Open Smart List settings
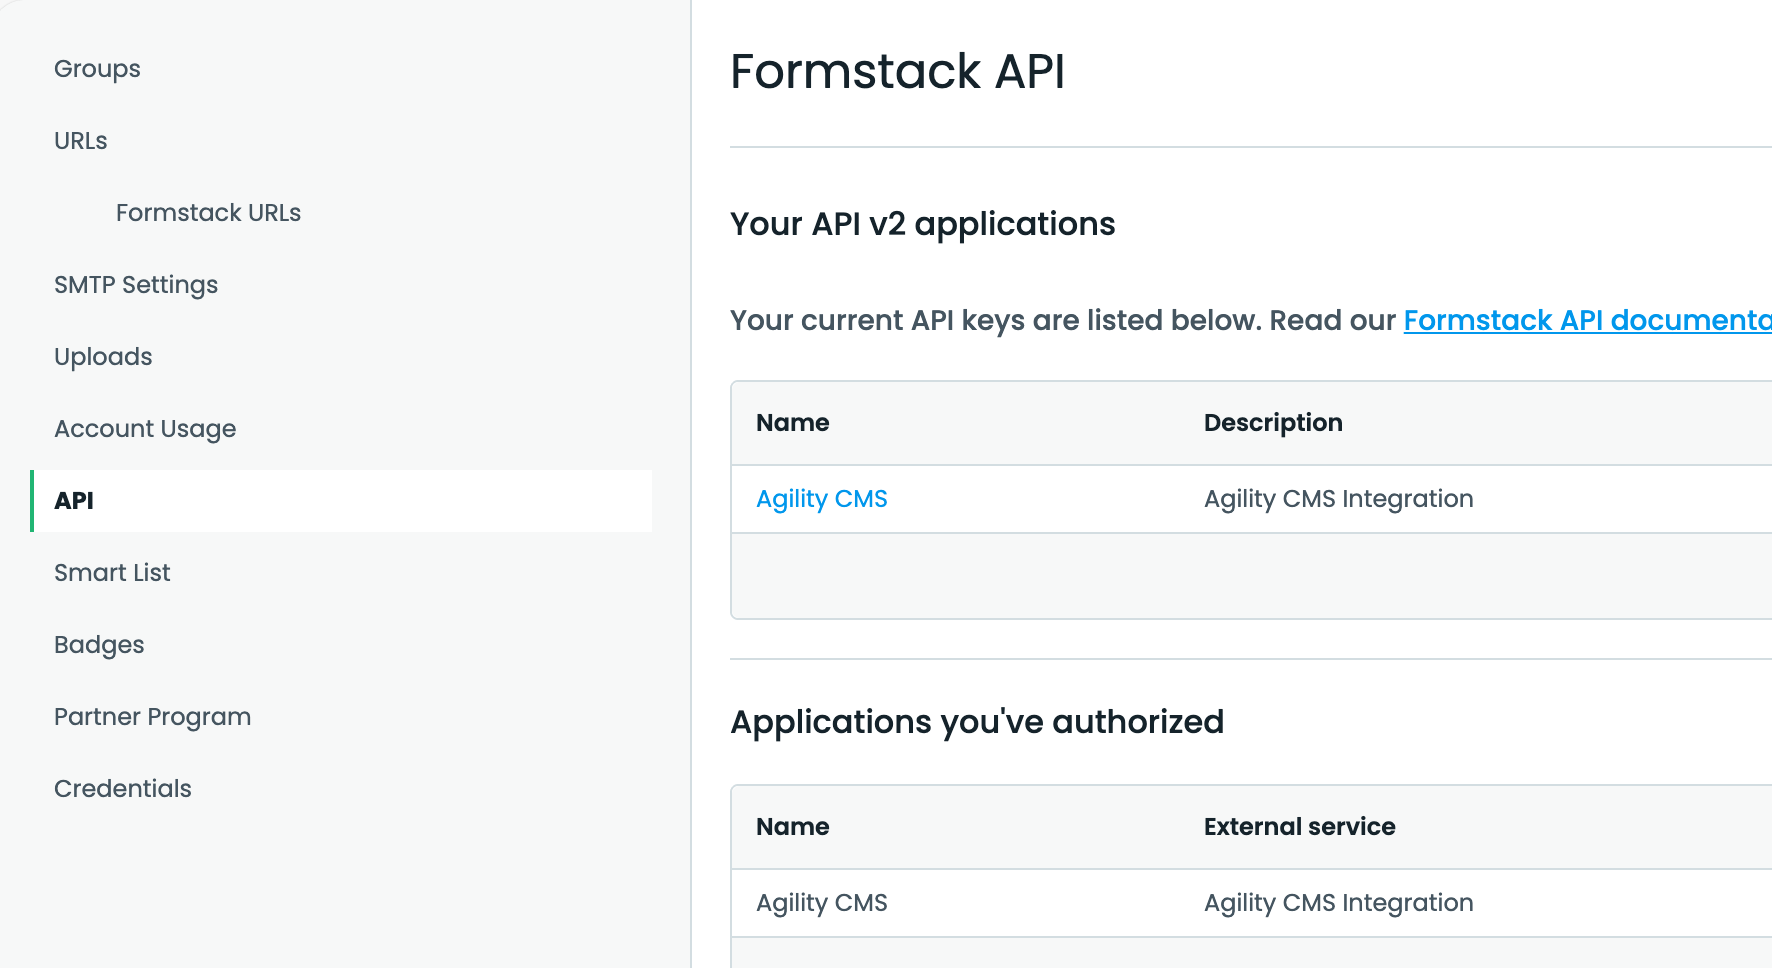The width and height of the screenshot is (1772, 968). pos(112,573)
